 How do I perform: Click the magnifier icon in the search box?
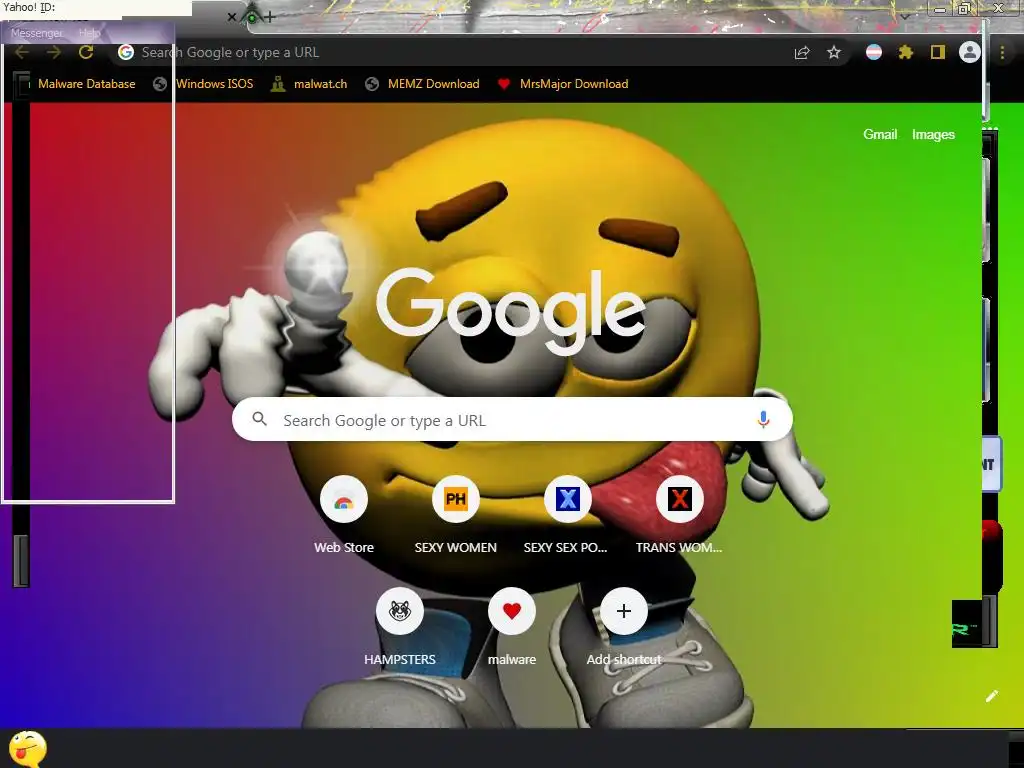[x=260, y=419]
